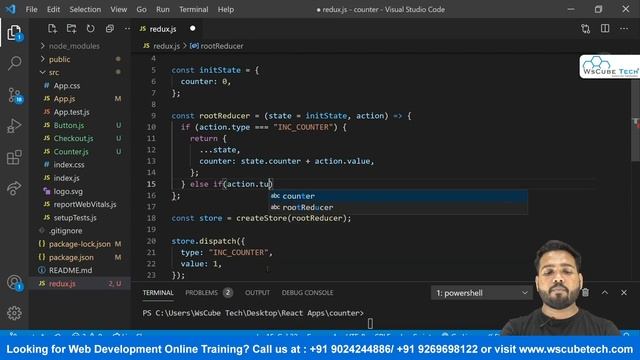
Task: Open App.css in the explorer
Action: click(67, 86)
